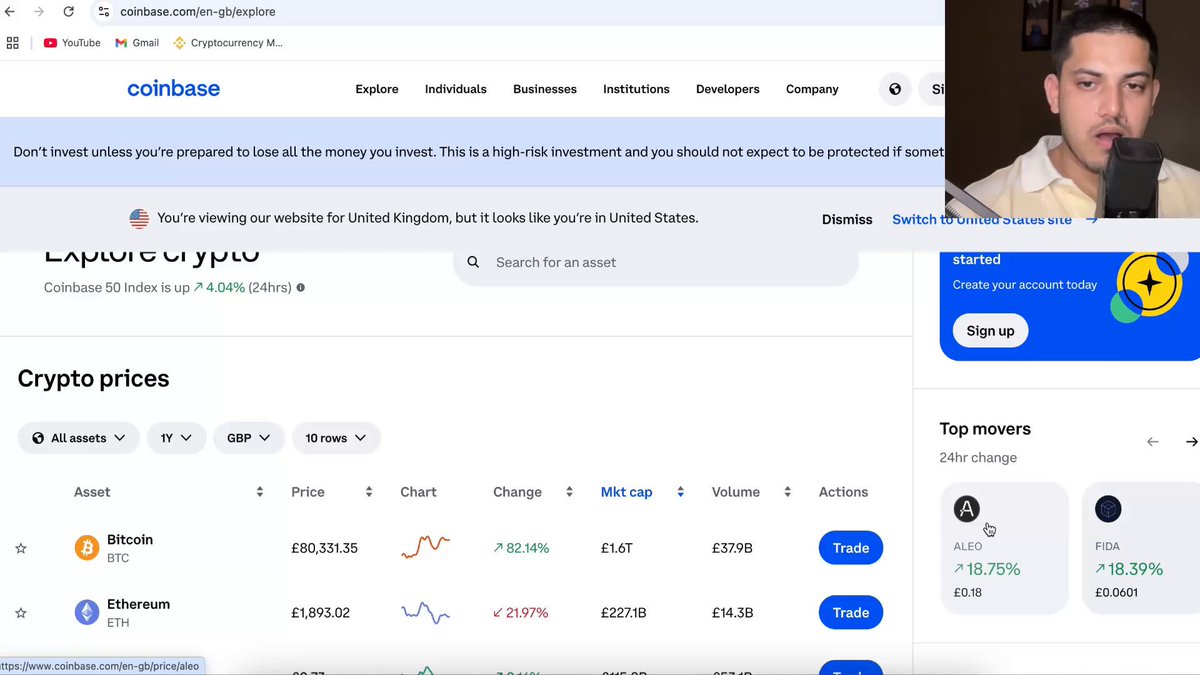
Task: Click Bitcoin change value 82.14%
Action: (521, 548)
